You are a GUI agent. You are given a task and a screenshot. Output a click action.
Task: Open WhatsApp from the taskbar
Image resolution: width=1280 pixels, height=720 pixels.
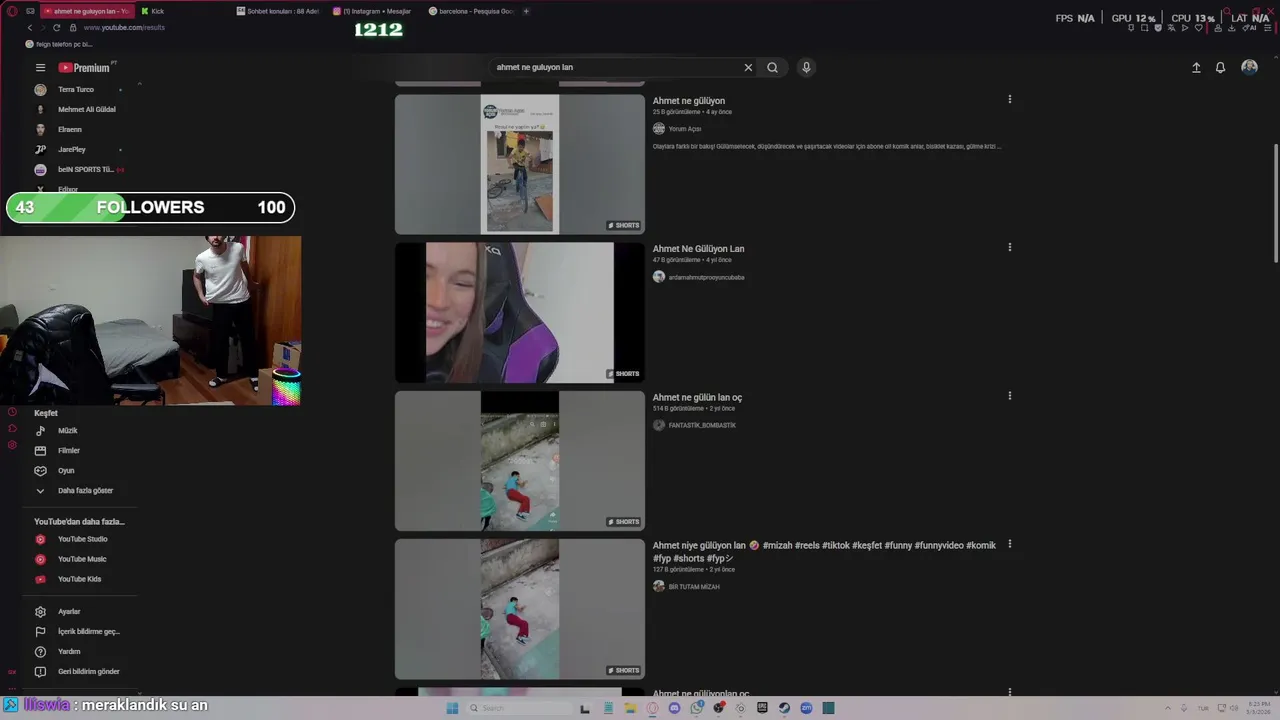696,708
